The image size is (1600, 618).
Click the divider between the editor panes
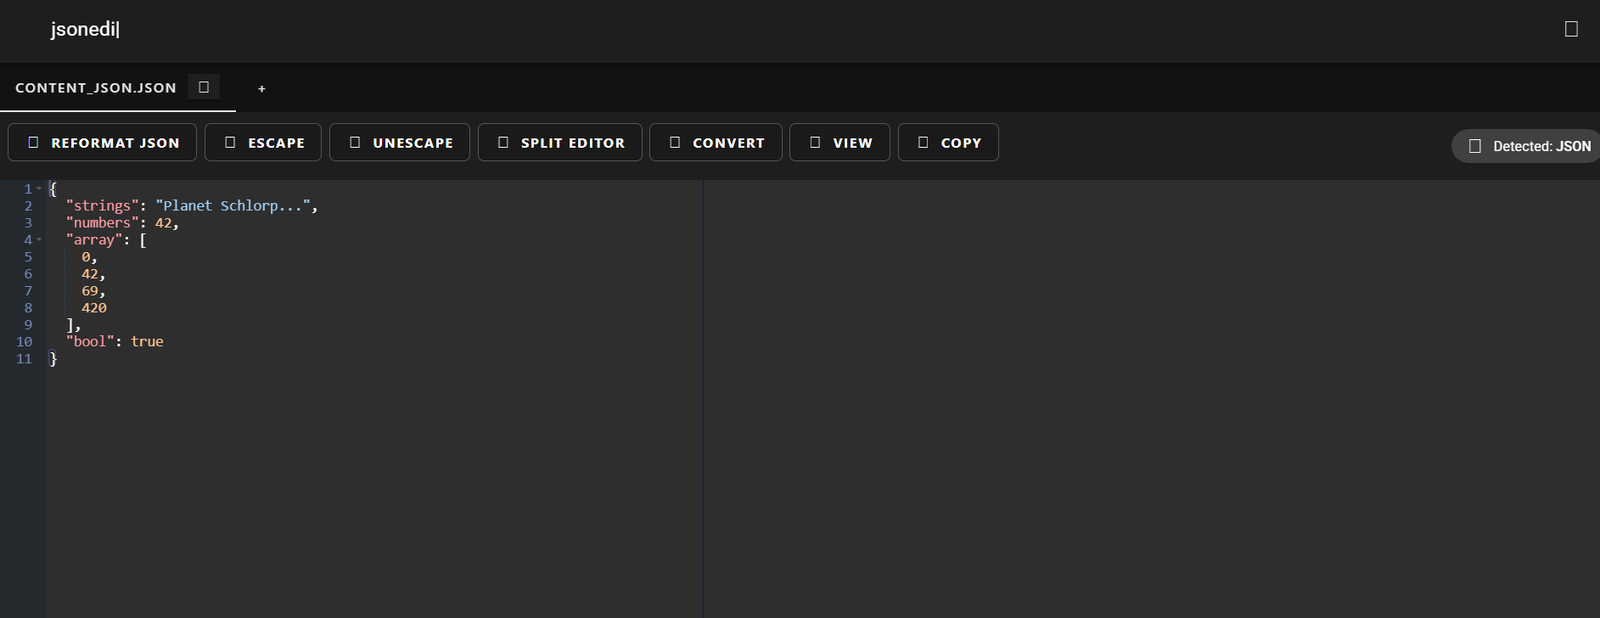click(x=703, y=400)
